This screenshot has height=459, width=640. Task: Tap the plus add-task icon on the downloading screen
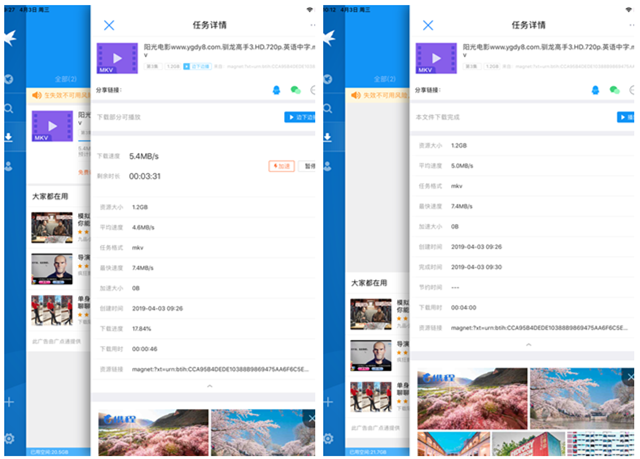(x=9, y=402)
